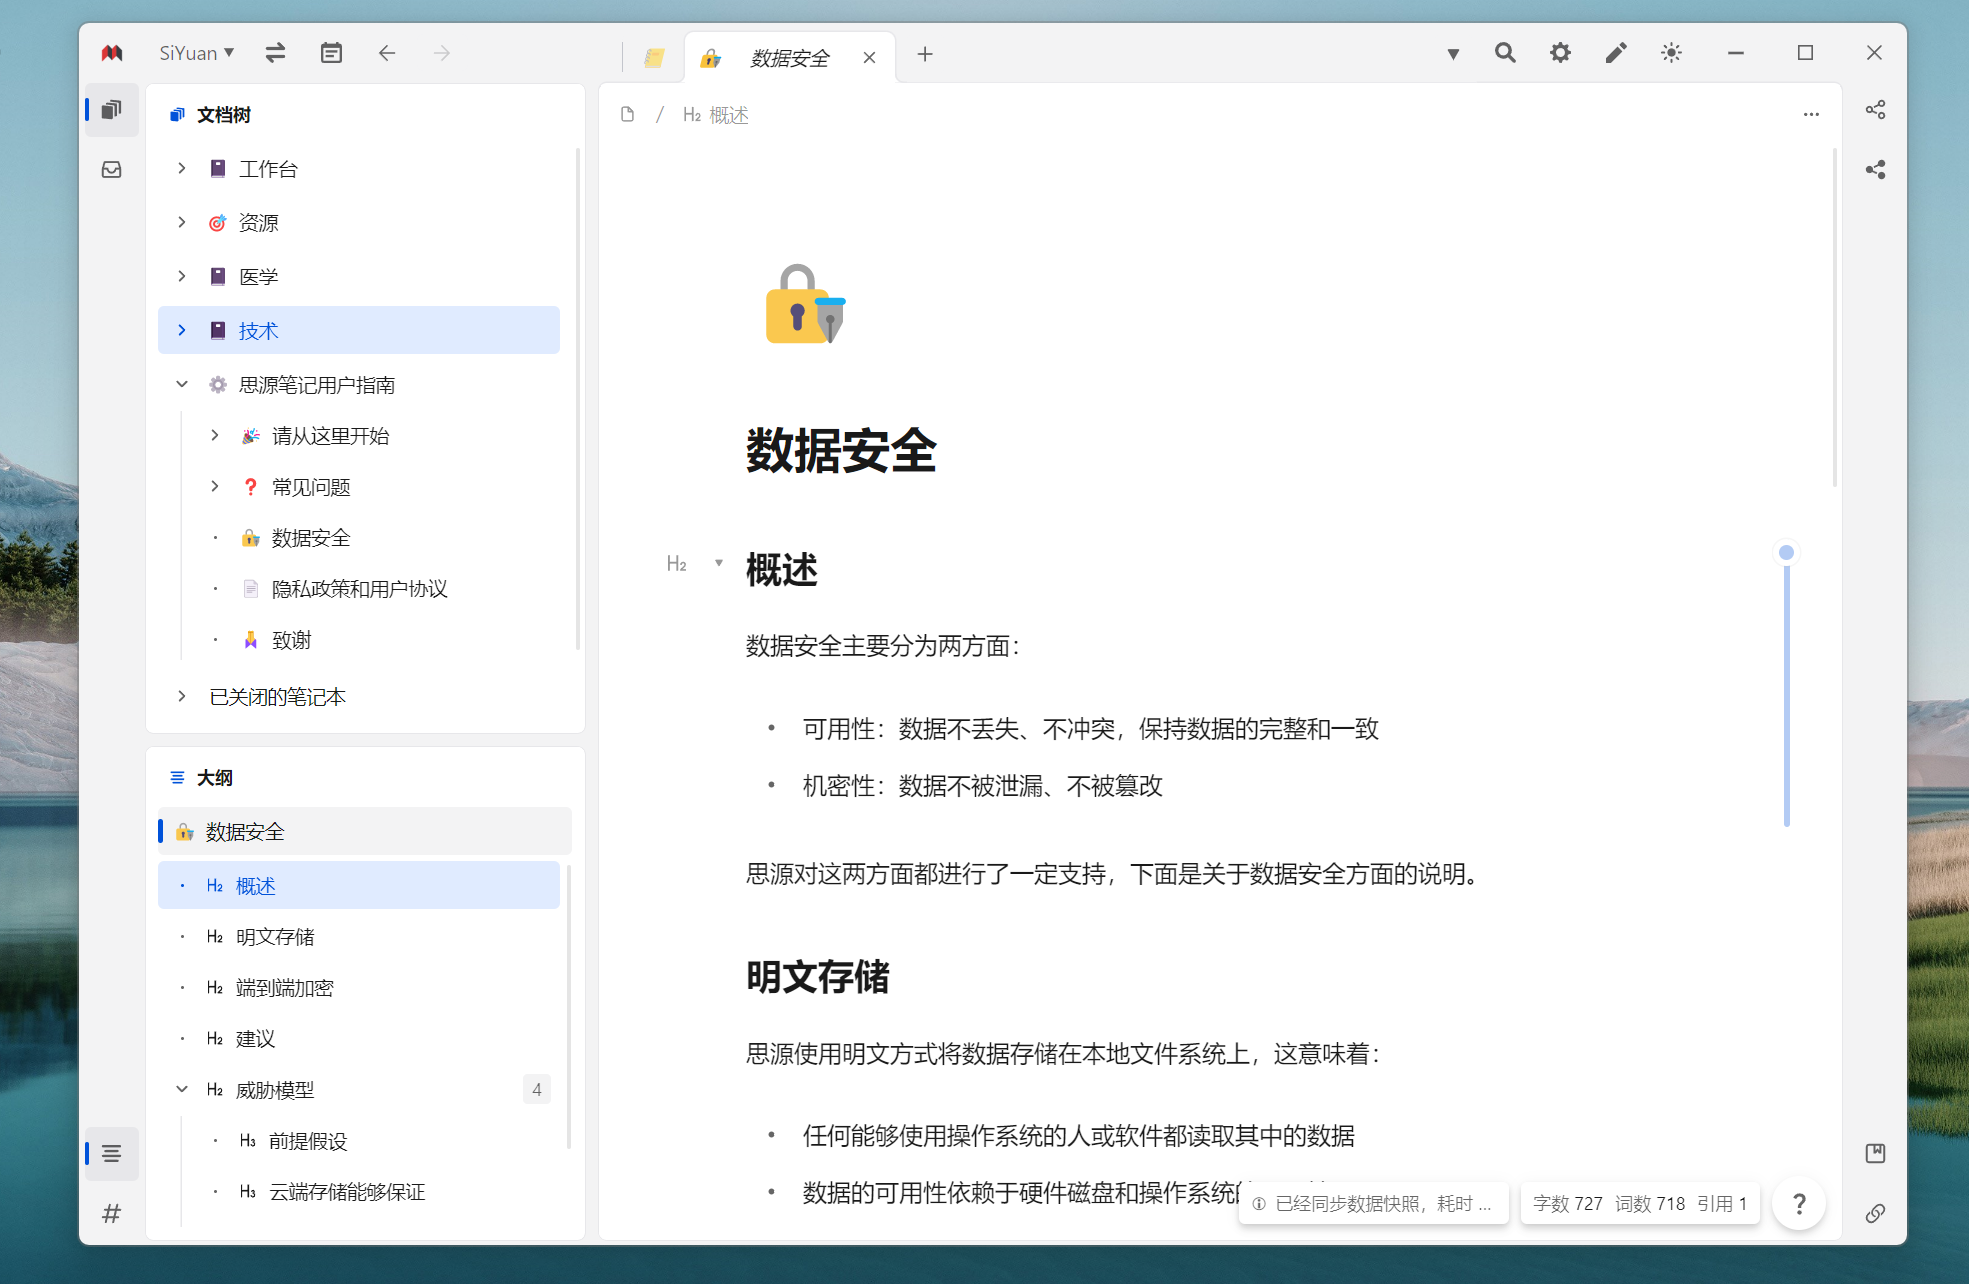Image resolution: width=1969 pixels, height=1284 pixels.
Task: Open the tags hash panel
Action: pyautogui.click(x=112, y=1213)
